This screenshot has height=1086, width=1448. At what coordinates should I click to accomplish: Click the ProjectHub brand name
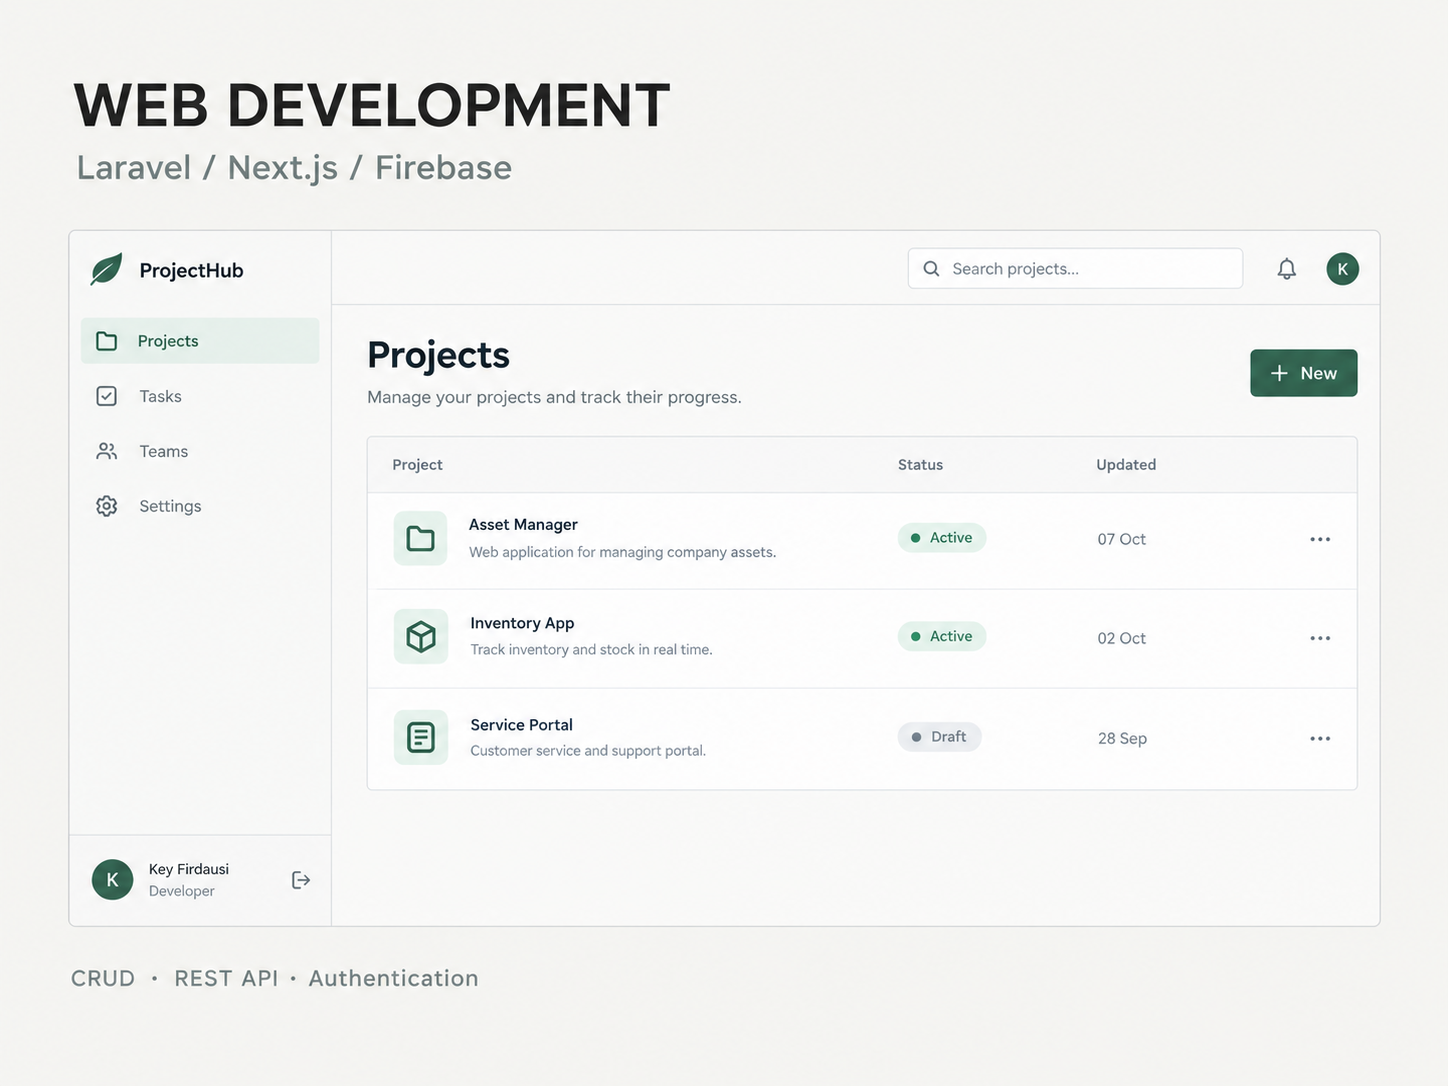click(x=191, y=270)
